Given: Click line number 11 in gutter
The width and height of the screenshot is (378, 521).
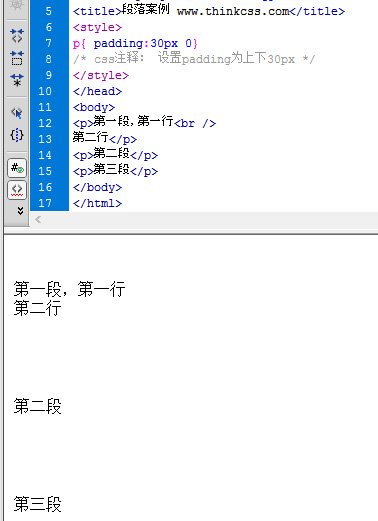Looking at the screenshot, I should [x=45, y=107].
